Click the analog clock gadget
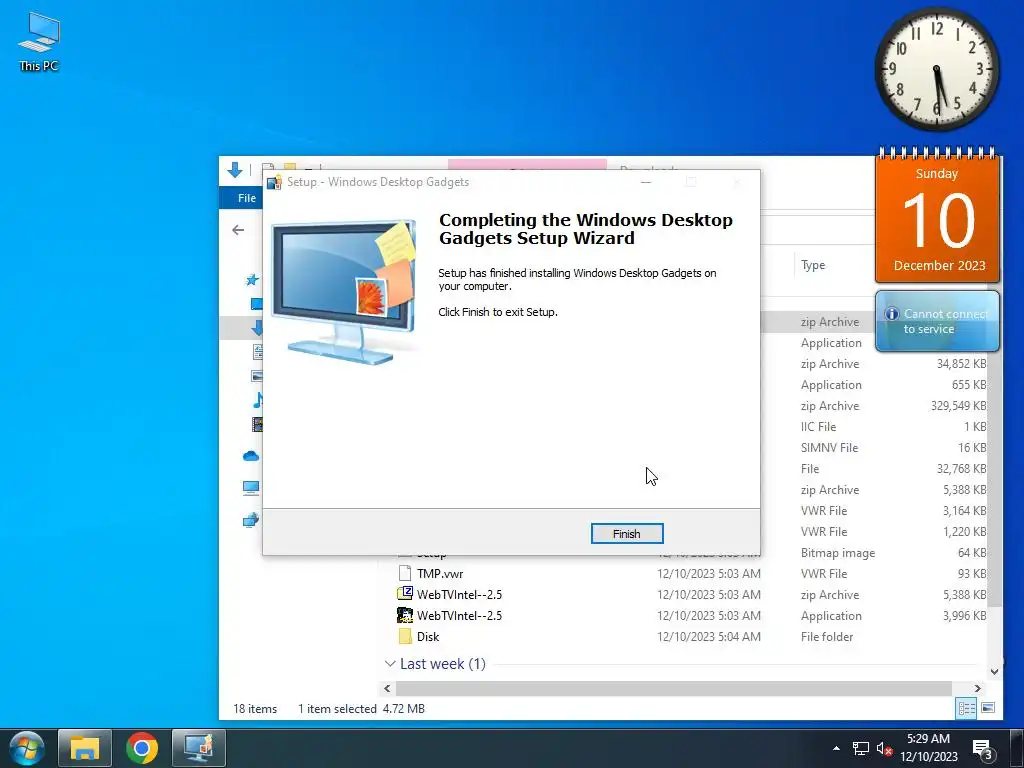The image size is (1024, 768). click(x=937, y=69)
